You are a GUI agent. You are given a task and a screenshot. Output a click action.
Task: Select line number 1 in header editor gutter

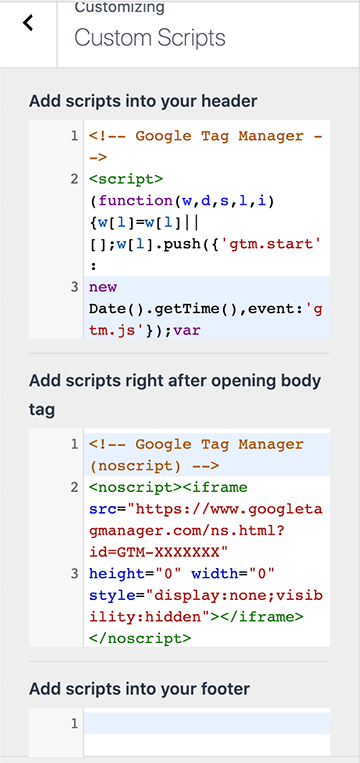(74, 136)
